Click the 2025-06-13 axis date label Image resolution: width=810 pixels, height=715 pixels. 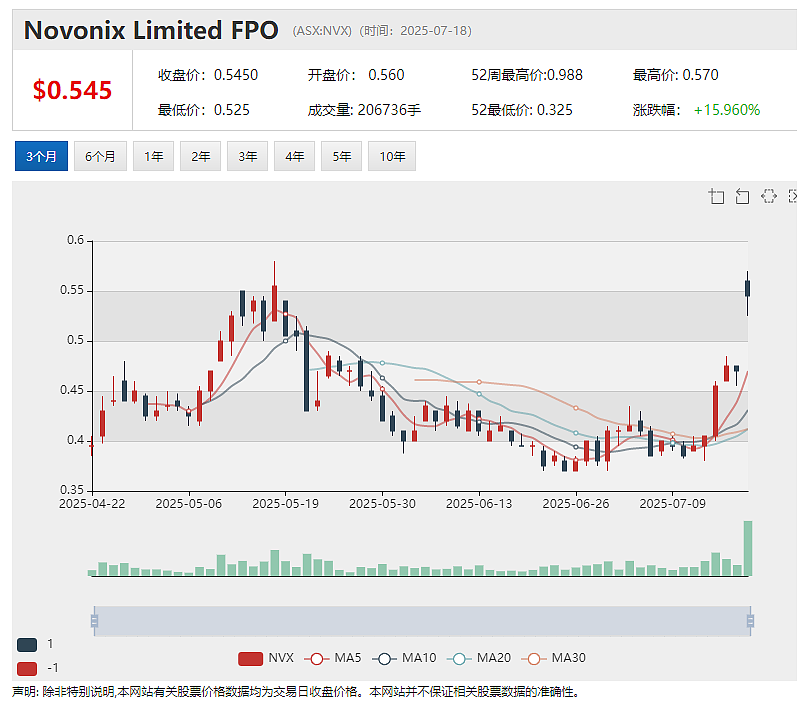click(479, 504)
